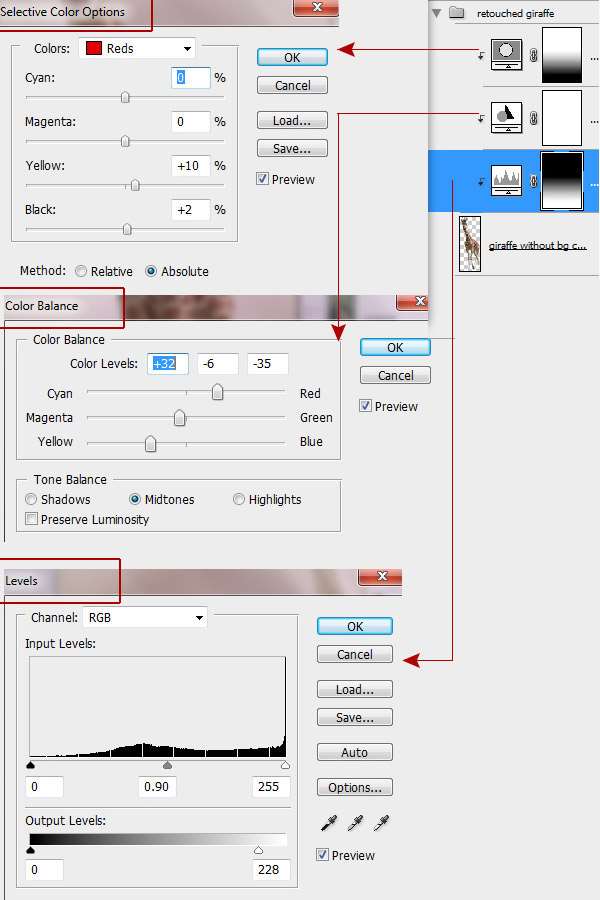Open the Colors dropdown showing Reds
Image resolution: width=600 pixels, height=900 pixels.
[136, 48]
